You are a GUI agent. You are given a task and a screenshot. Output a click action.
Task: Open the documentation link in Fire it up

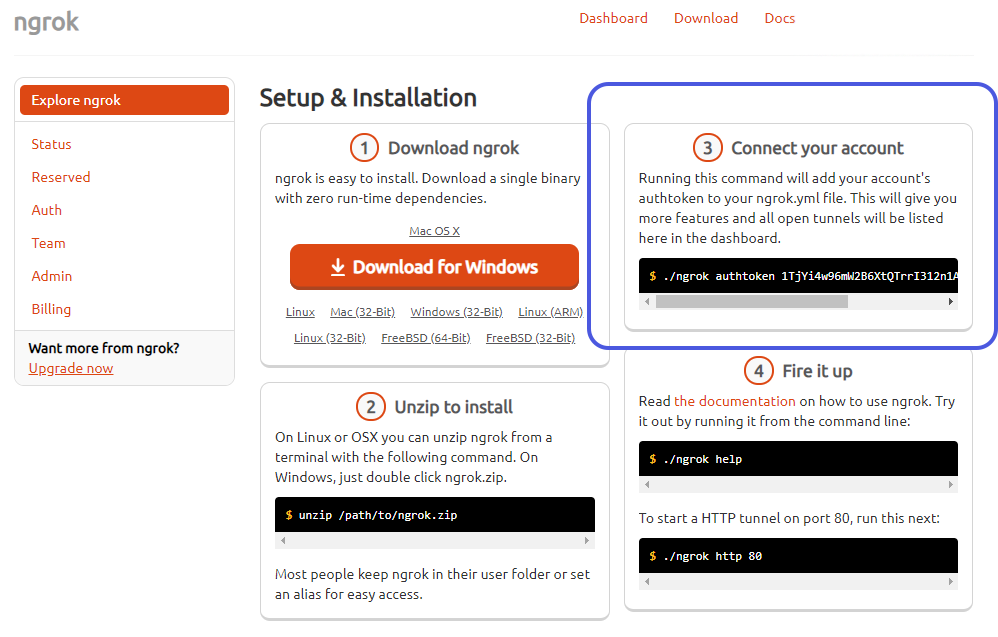(x=735, y=401)
